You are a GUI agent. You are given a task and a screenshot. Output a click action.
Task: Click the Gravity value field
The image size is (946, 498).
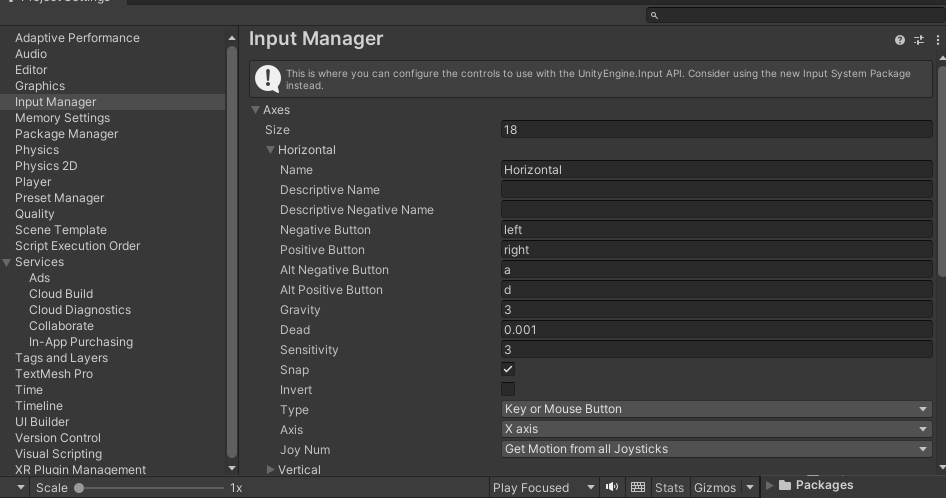[717, 309]
